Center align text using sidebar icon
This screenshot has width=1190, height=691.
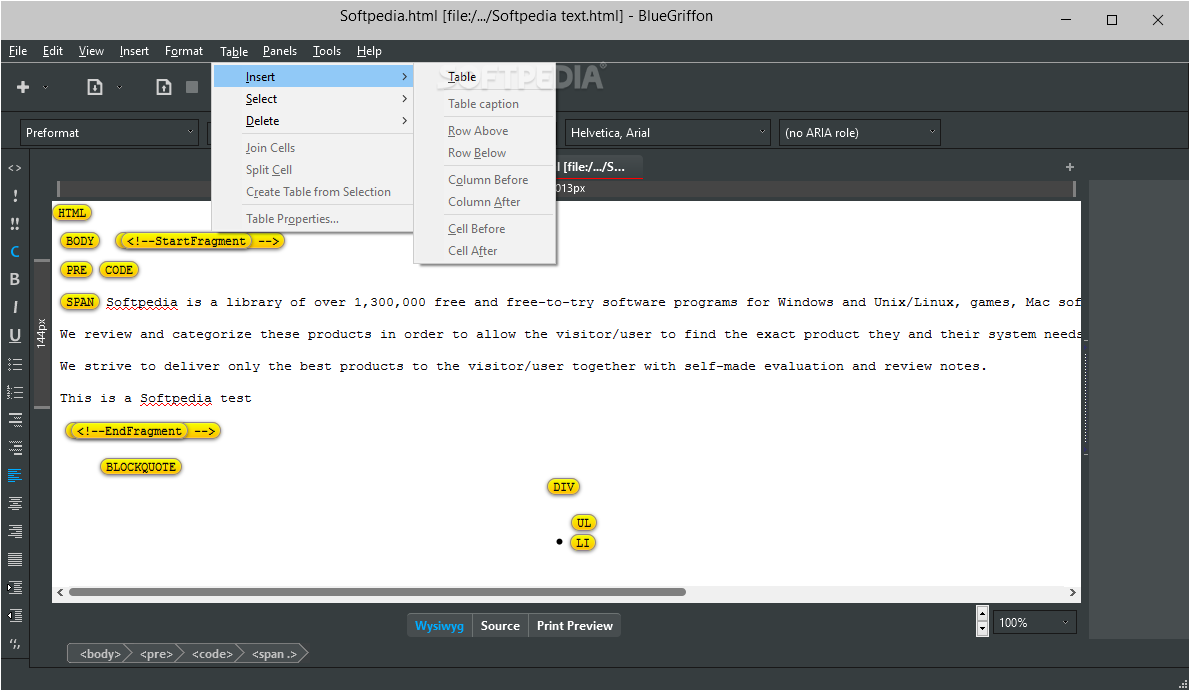coord(14,503)
